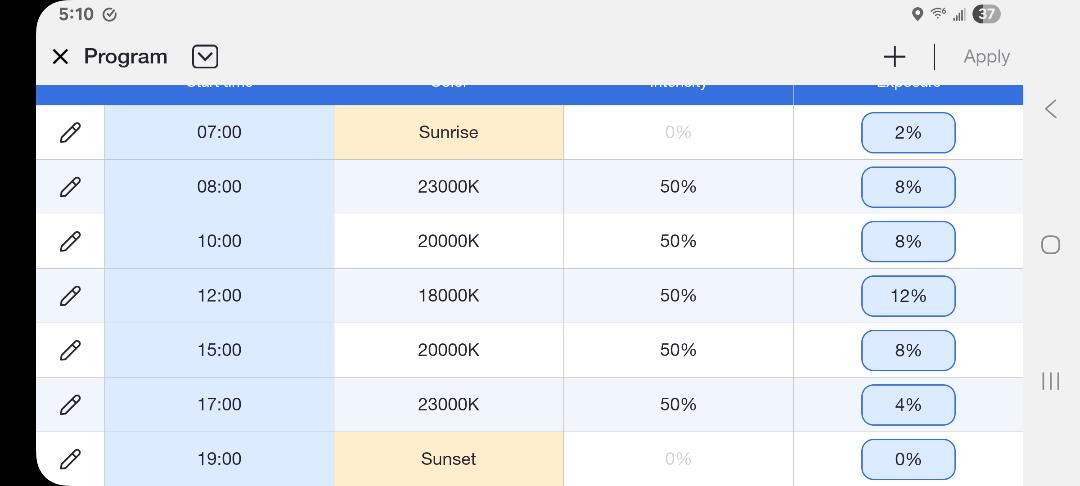Apply the program changes
The image size is (1080, 486).
(986, 56)
